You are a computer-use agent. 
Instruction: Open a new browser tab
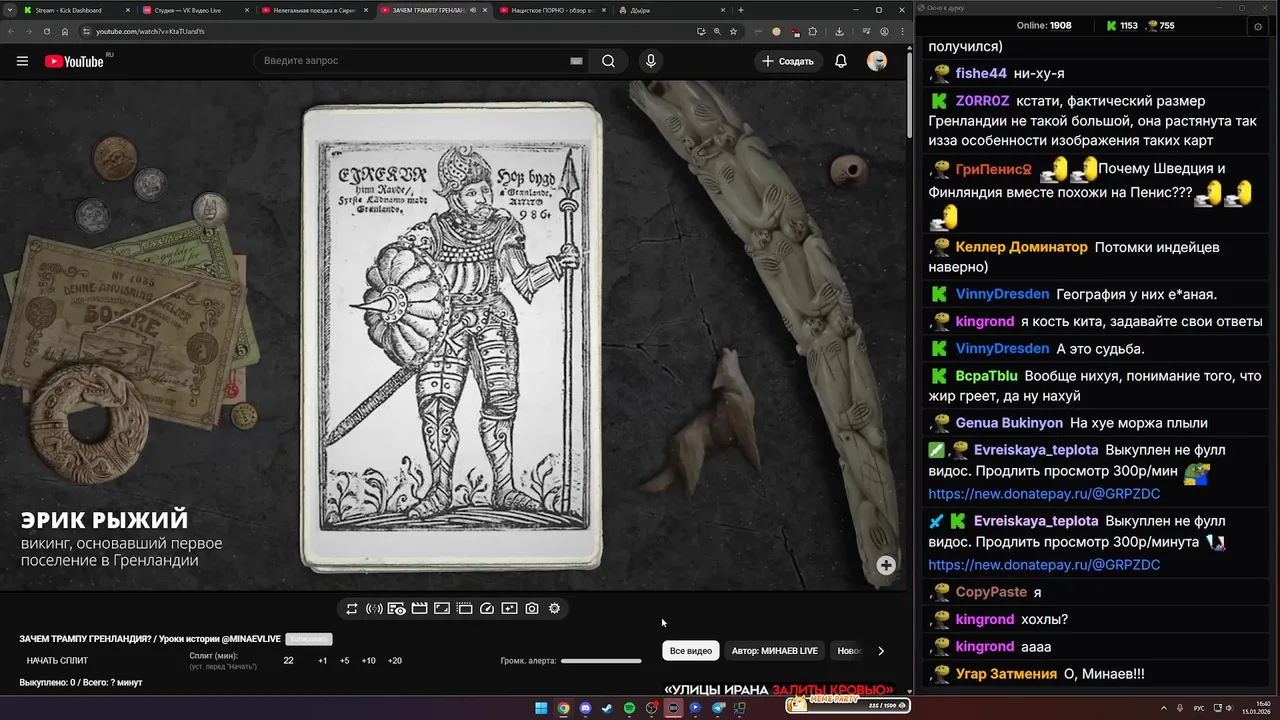point(740,10)
